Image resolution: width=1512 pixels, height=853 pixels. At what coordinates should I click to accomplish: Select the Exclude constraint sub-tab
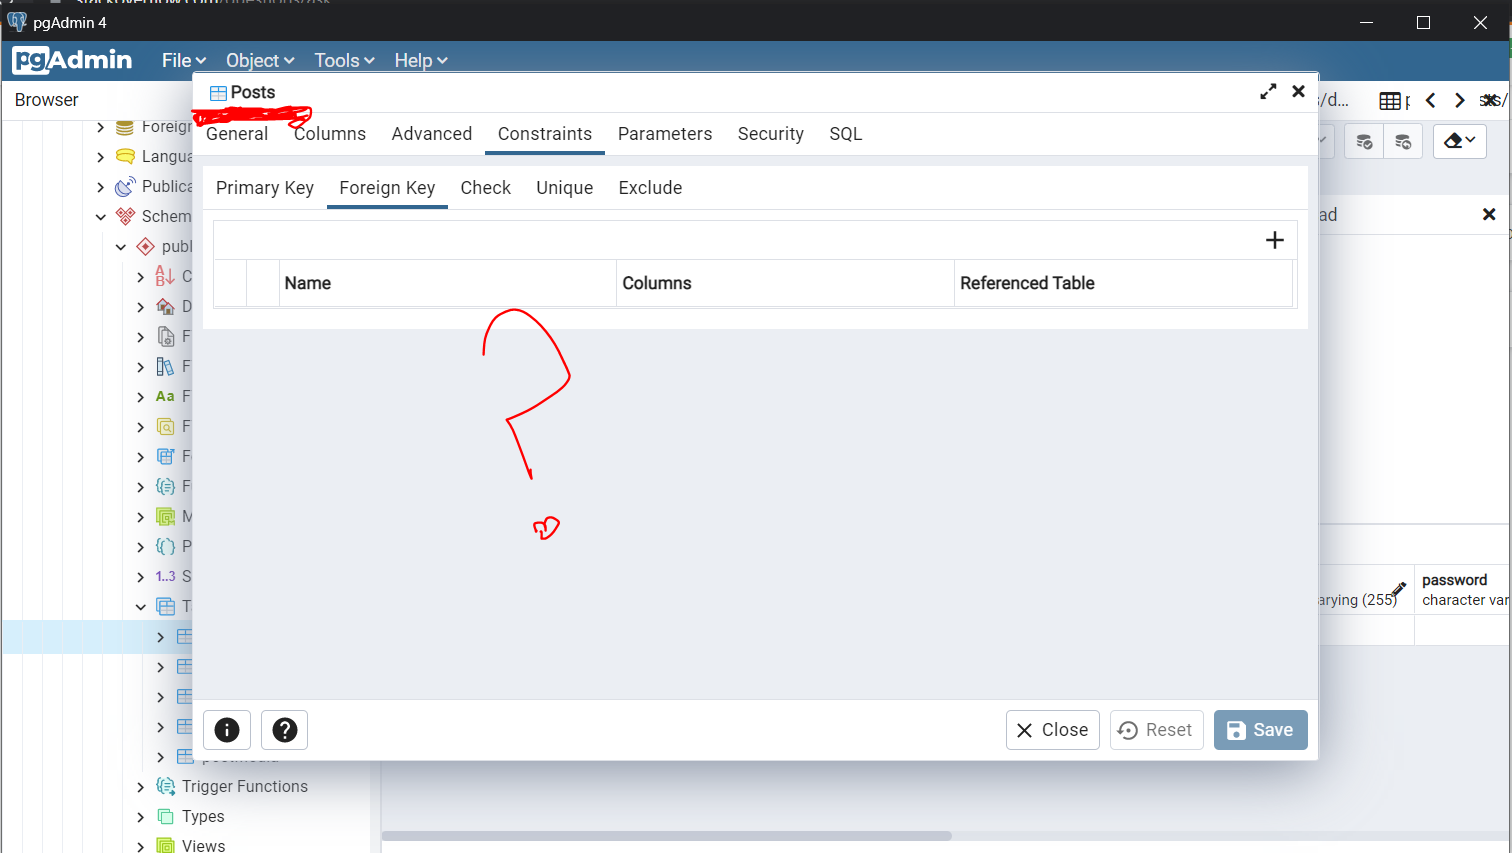pyautogui.click(x=651, y=188)
